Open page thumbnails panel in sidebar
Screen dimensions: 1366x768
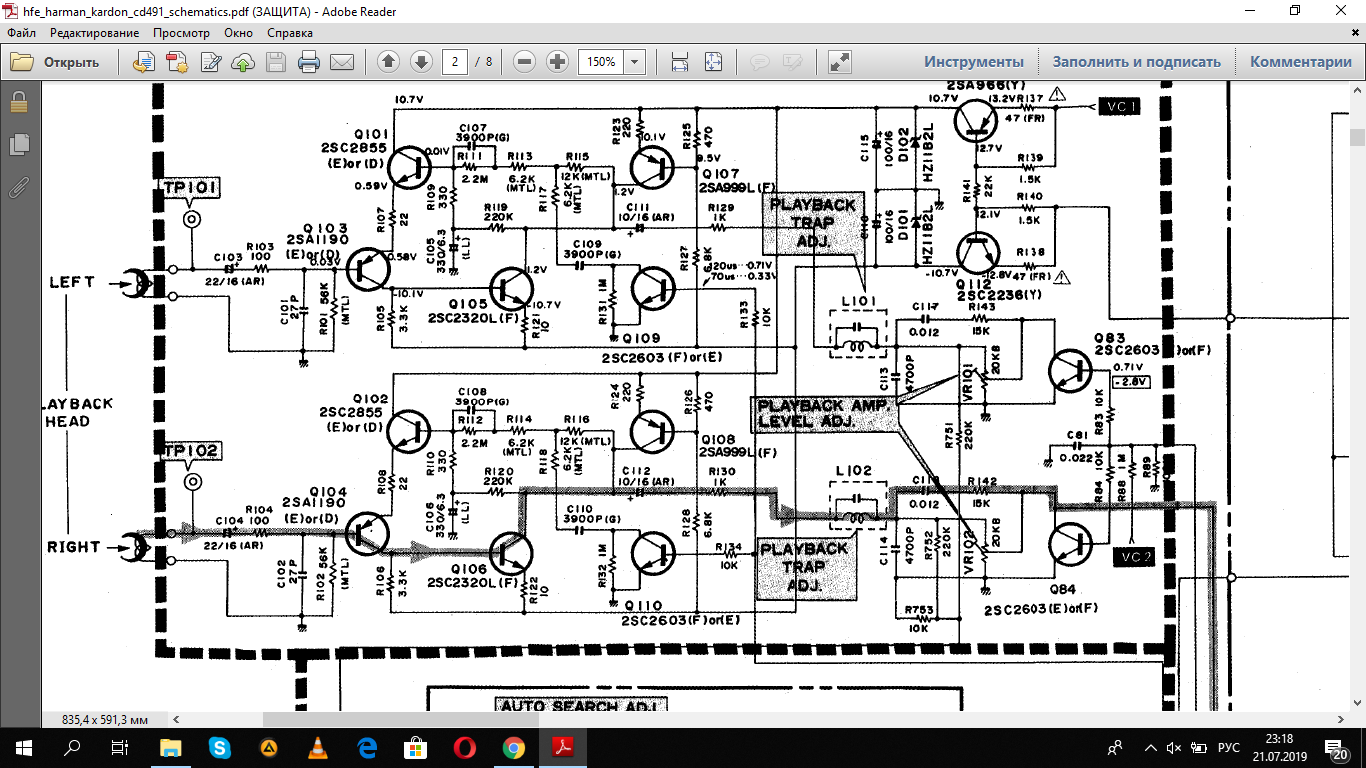(18, 145)
